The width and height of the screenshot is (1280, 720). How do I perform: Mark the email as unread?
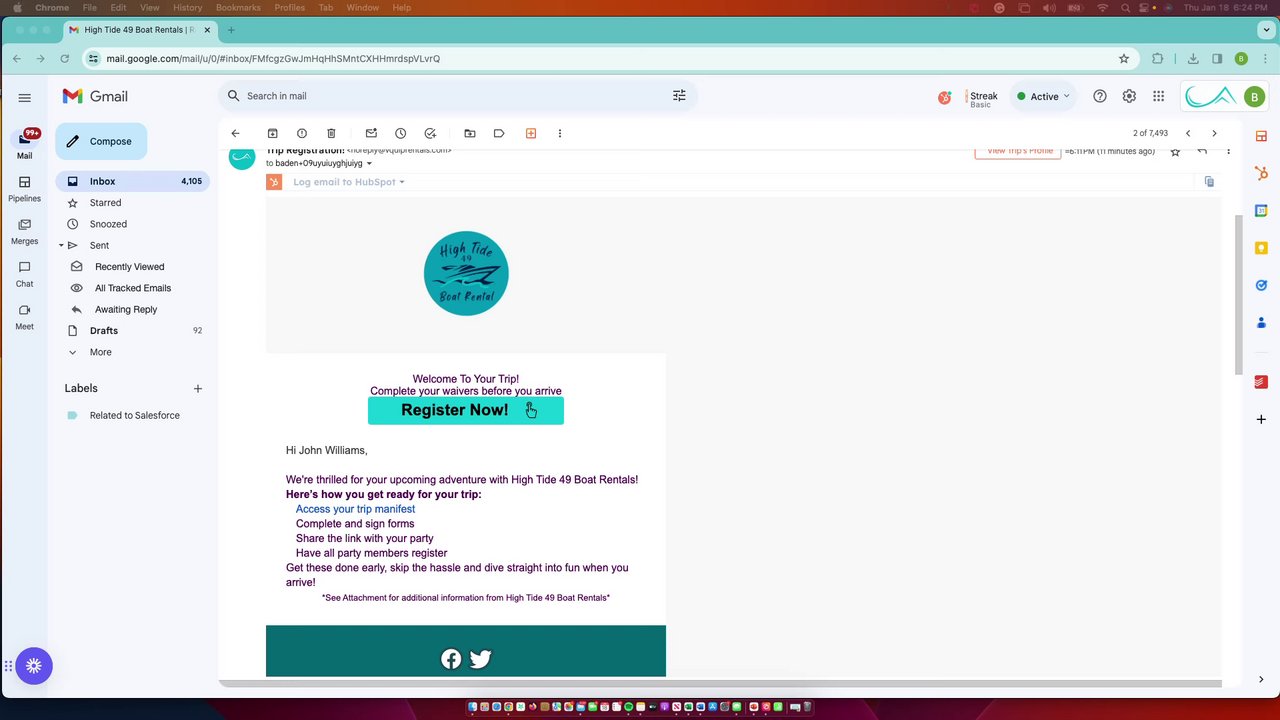pos(371,133)
